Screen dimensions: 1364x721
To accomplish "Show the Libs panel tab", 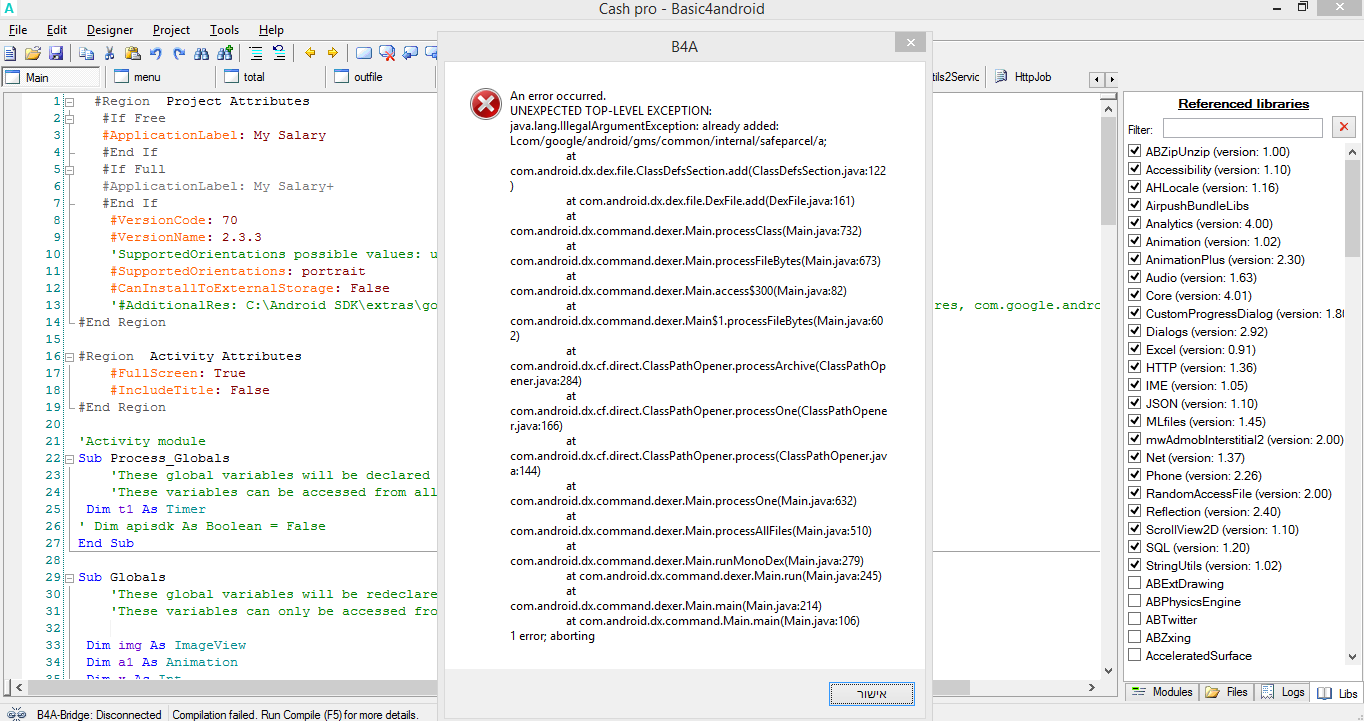I will point(1337,692).
